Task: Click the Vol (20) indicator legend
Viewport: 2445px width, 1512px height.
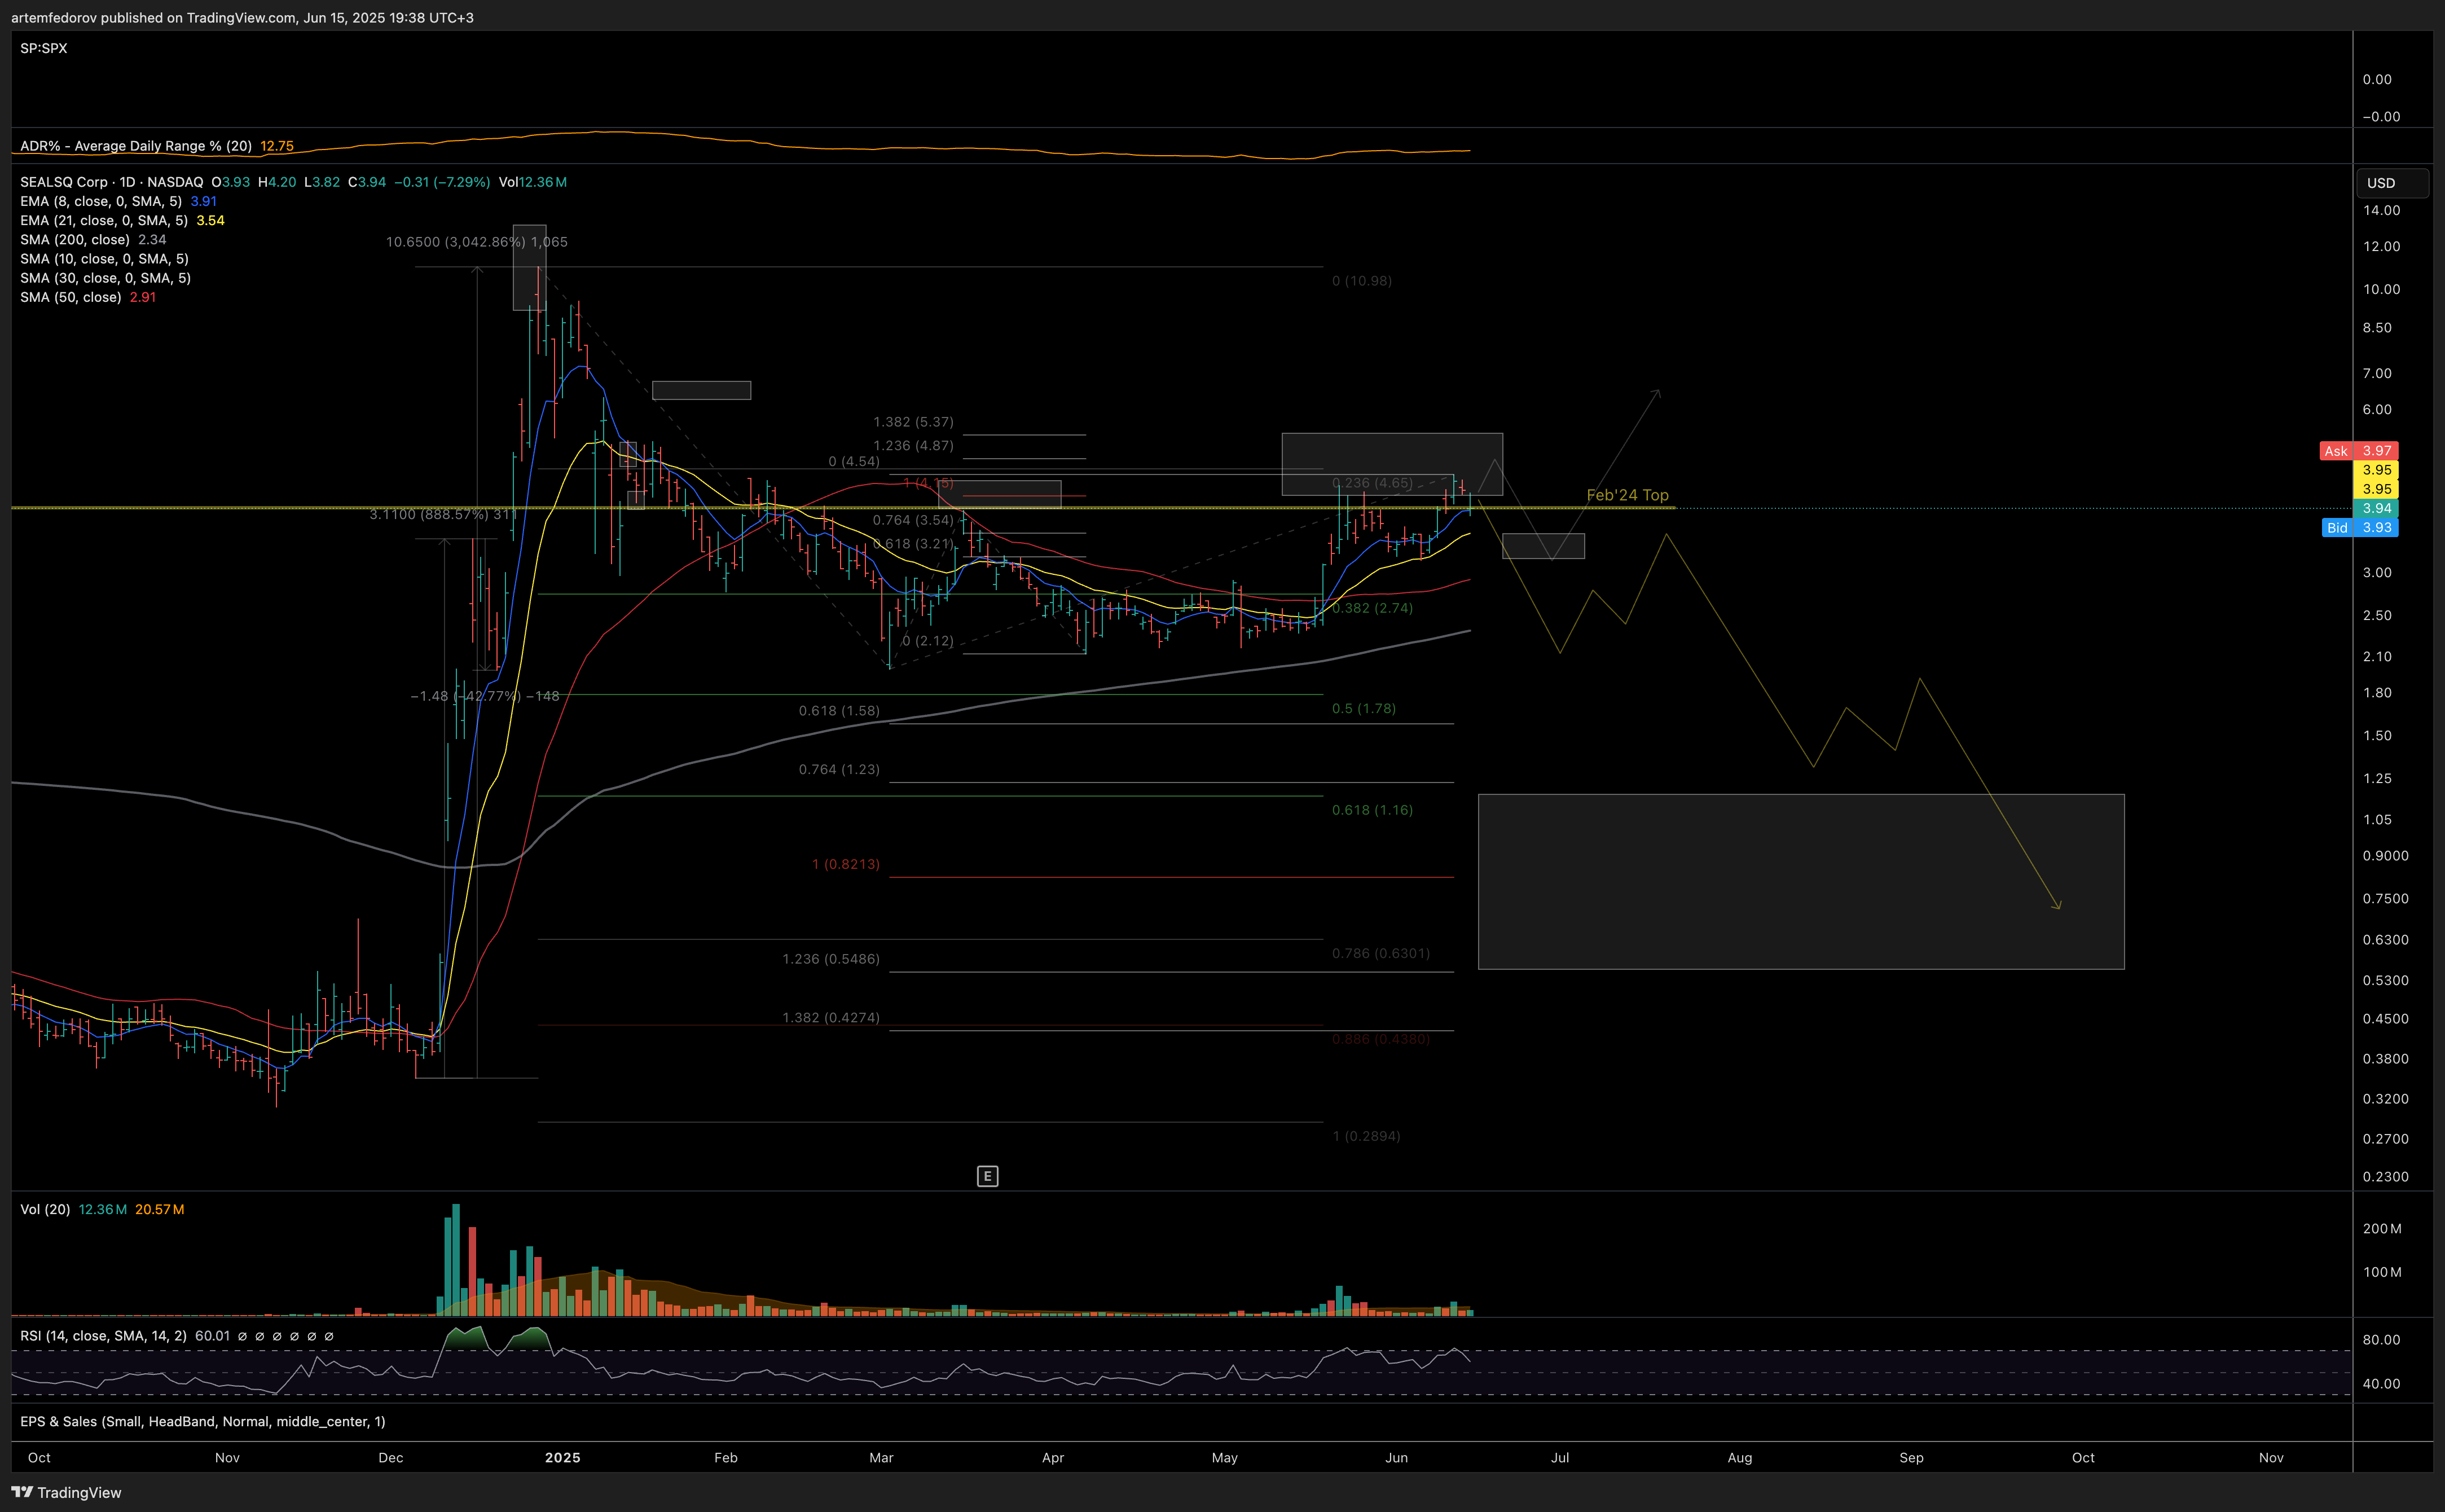Action: click(x=102, y=1209)
